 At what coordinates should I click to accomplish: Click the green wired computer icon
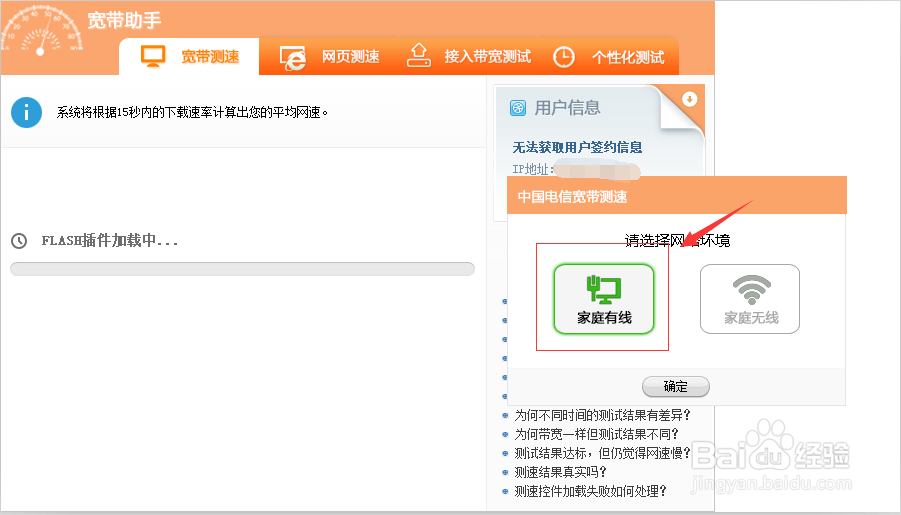click(603, 289)
